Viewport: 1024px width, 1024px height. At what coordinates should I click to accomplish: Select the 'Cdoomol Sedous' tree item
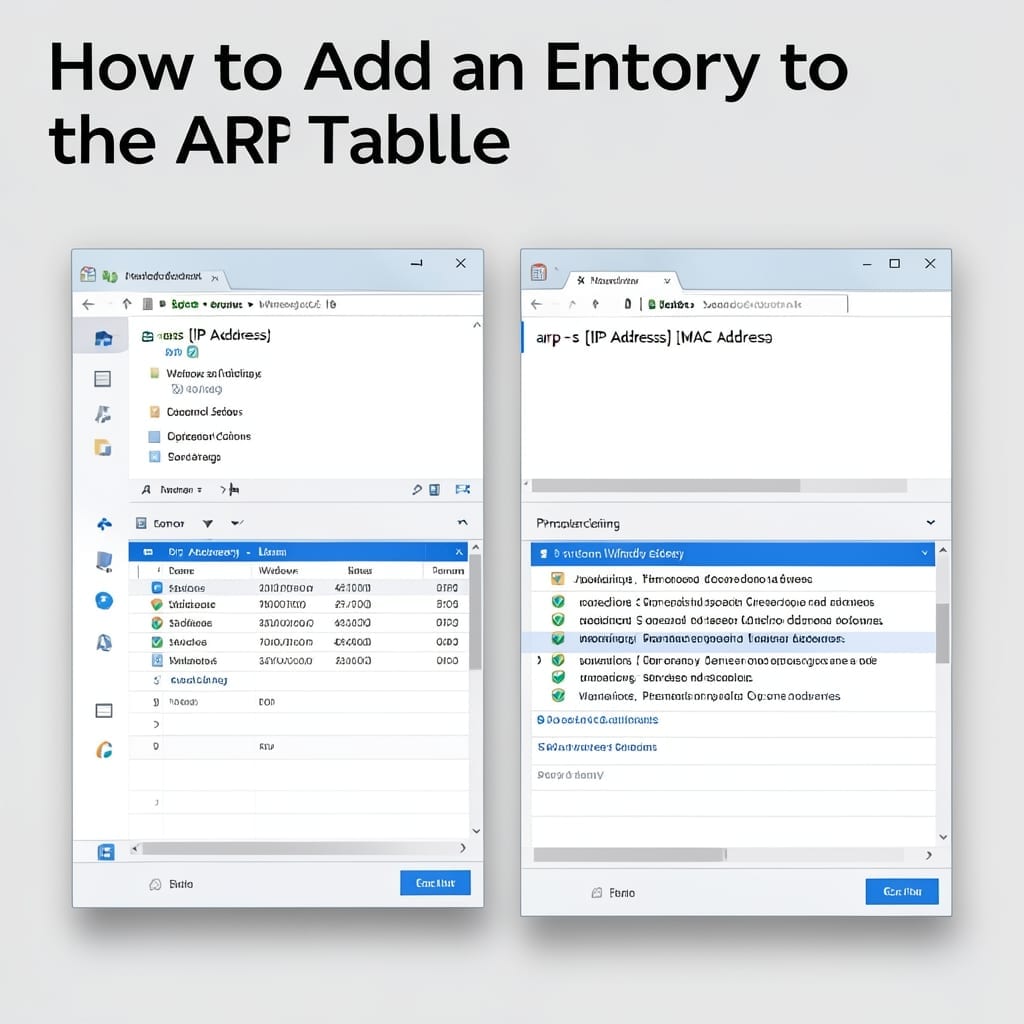click(x=204, y=412)
